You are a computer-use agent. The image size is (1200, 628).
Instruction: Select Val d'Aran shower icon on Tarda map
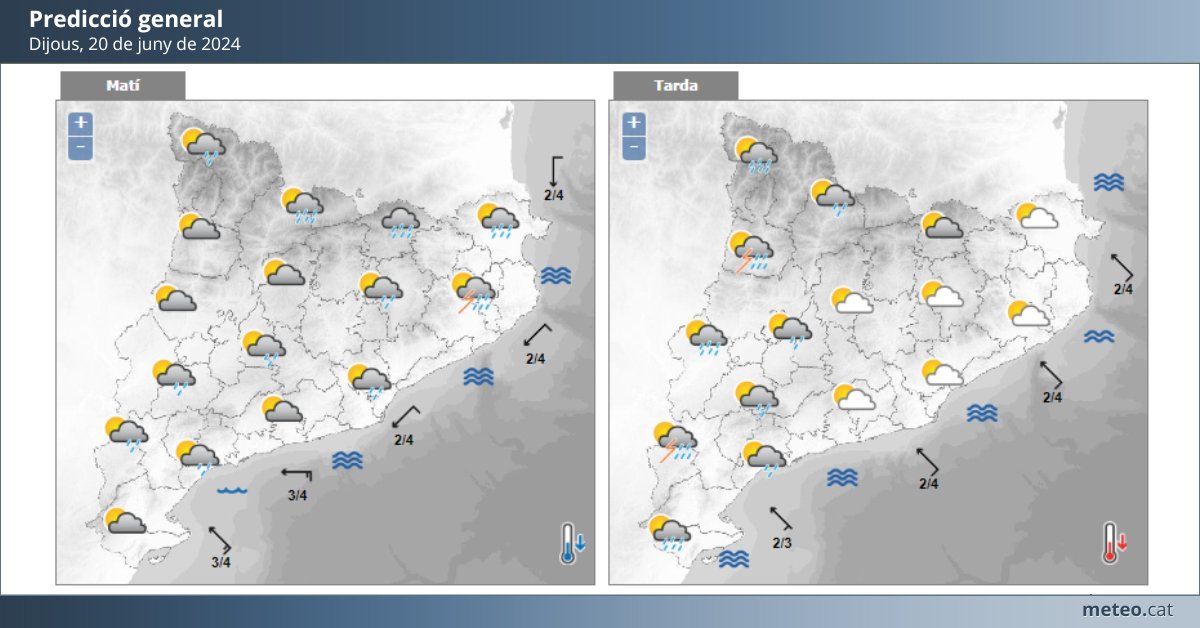click(x=757, y=155)
